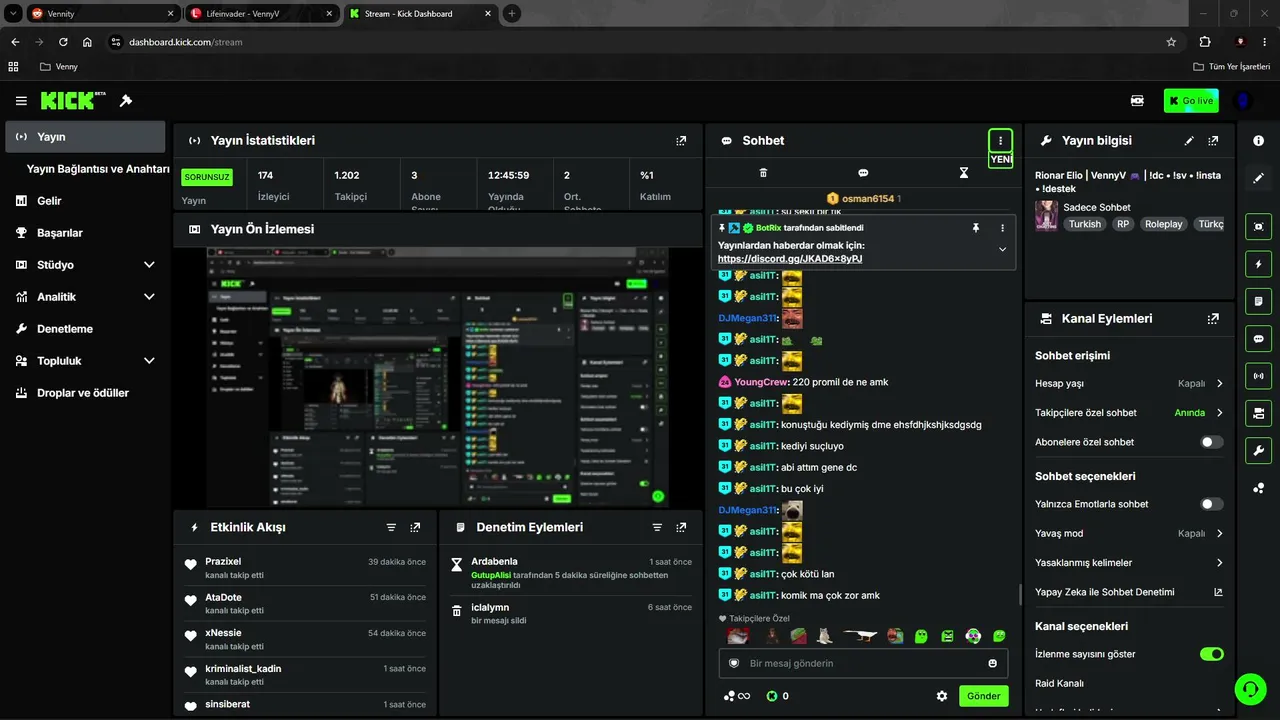Open the discord.gg link in pinned message
The height and width of the screenshot is (720, 1280).
click(790, 259)
